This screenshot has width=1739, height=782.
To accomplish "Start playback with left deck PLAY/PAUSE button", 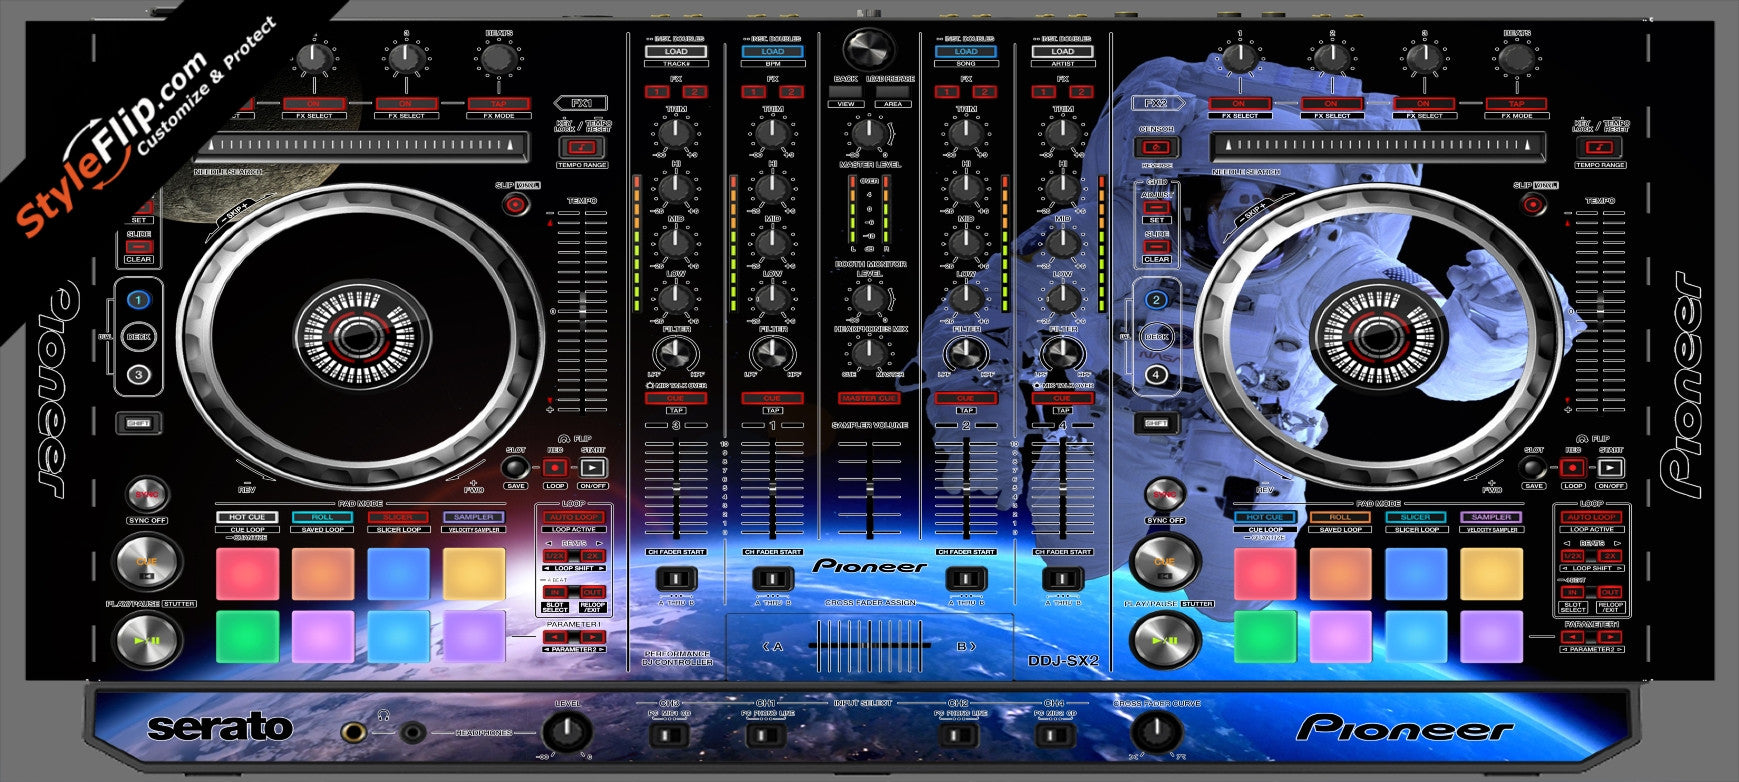I will pos(147,642).
